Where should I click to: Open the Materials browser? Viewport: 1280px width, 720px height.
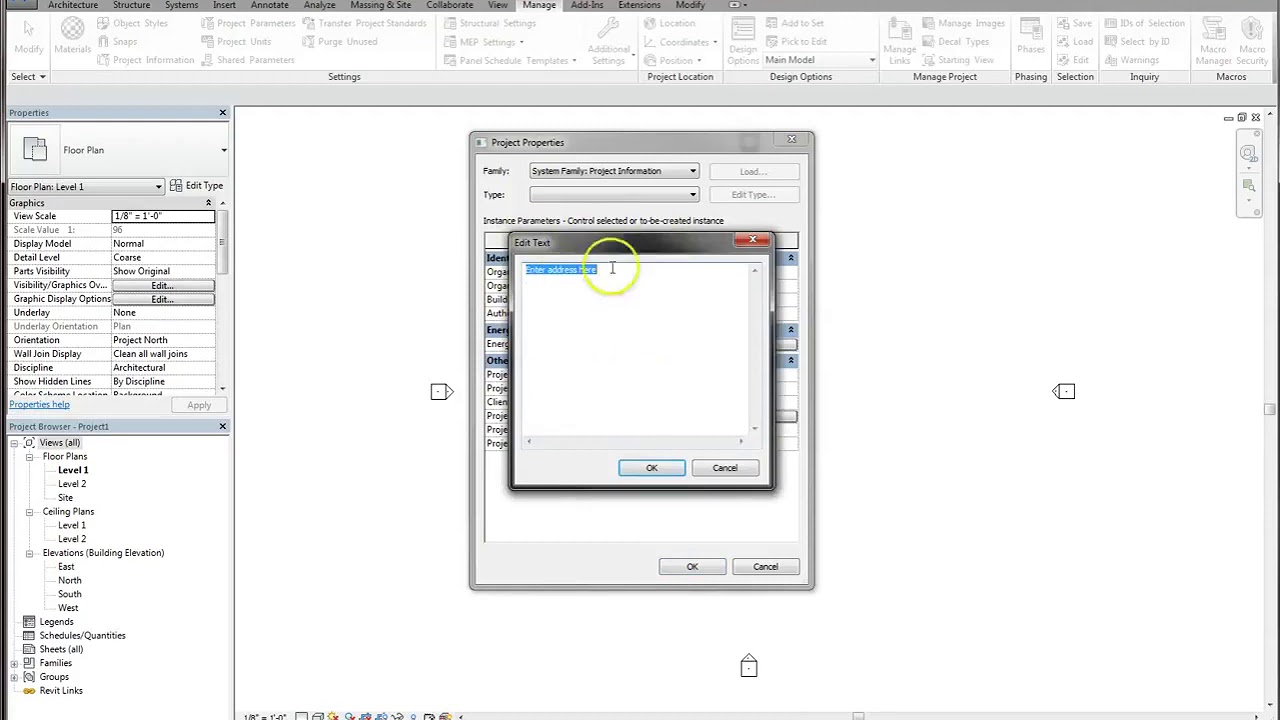pyautogui.click(x=72, y=36)
